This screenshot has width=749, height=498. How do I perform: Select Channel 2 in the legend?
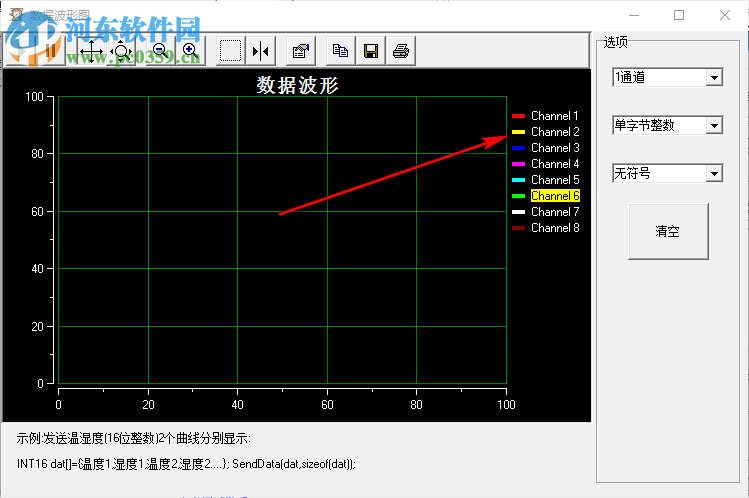coord(555,132)
